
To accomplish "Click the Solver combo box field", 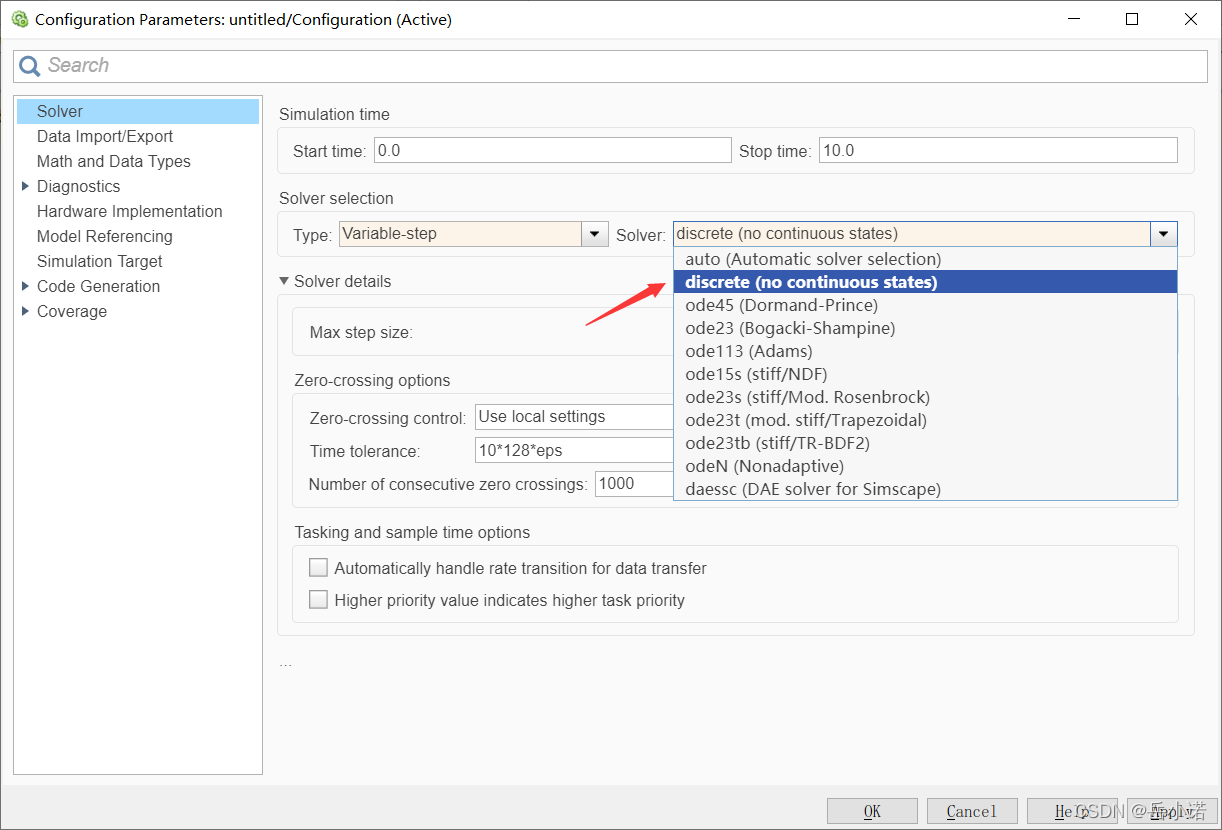I will (x=912, y=234).
